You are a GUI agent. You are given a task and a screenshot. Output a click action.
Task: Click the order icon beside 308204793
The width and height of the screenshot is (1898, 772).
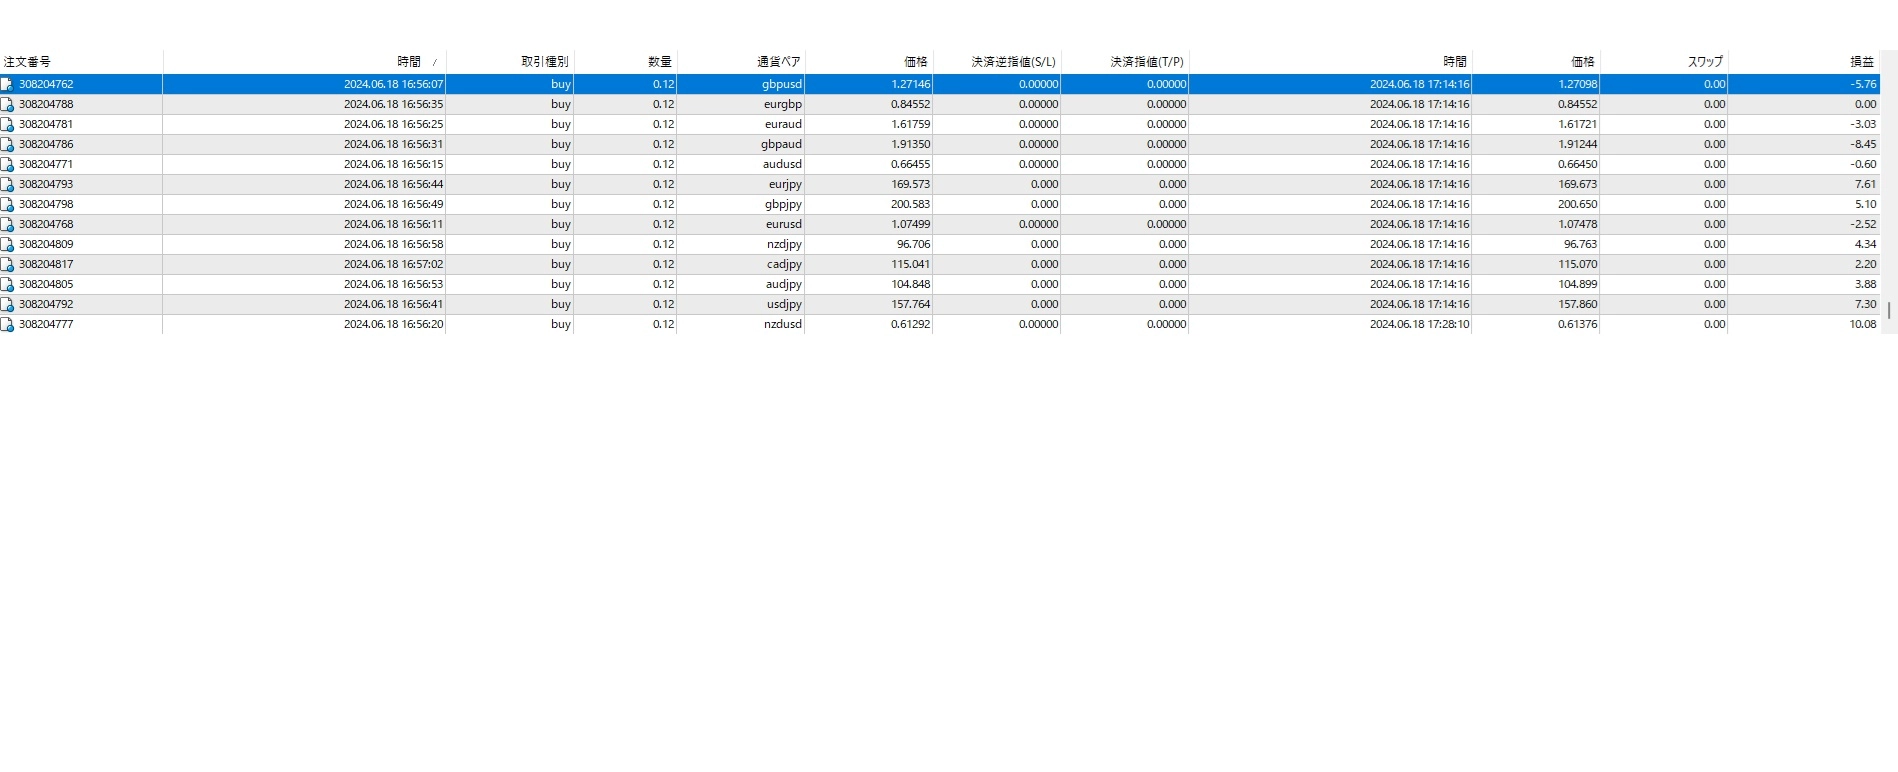point(7,185)
